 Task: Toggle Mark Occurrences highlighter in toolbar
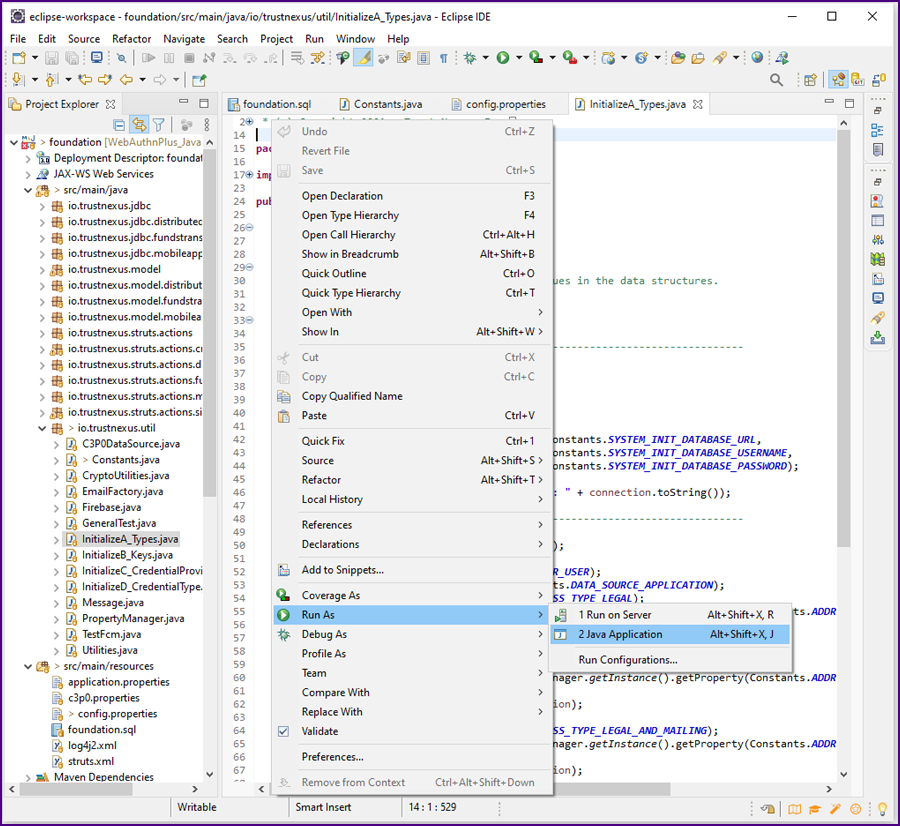[363, 58]
